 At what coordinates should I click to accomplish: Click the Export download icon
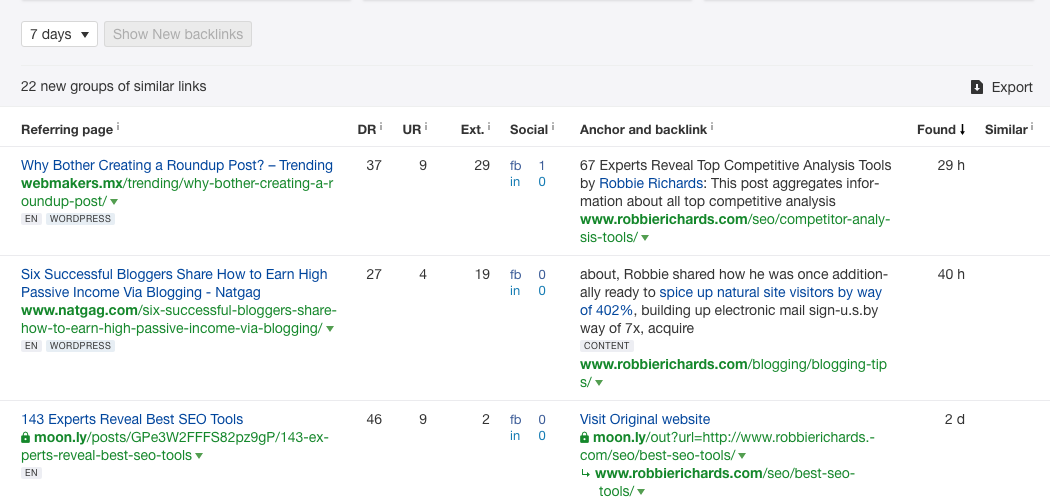point(977,87)
